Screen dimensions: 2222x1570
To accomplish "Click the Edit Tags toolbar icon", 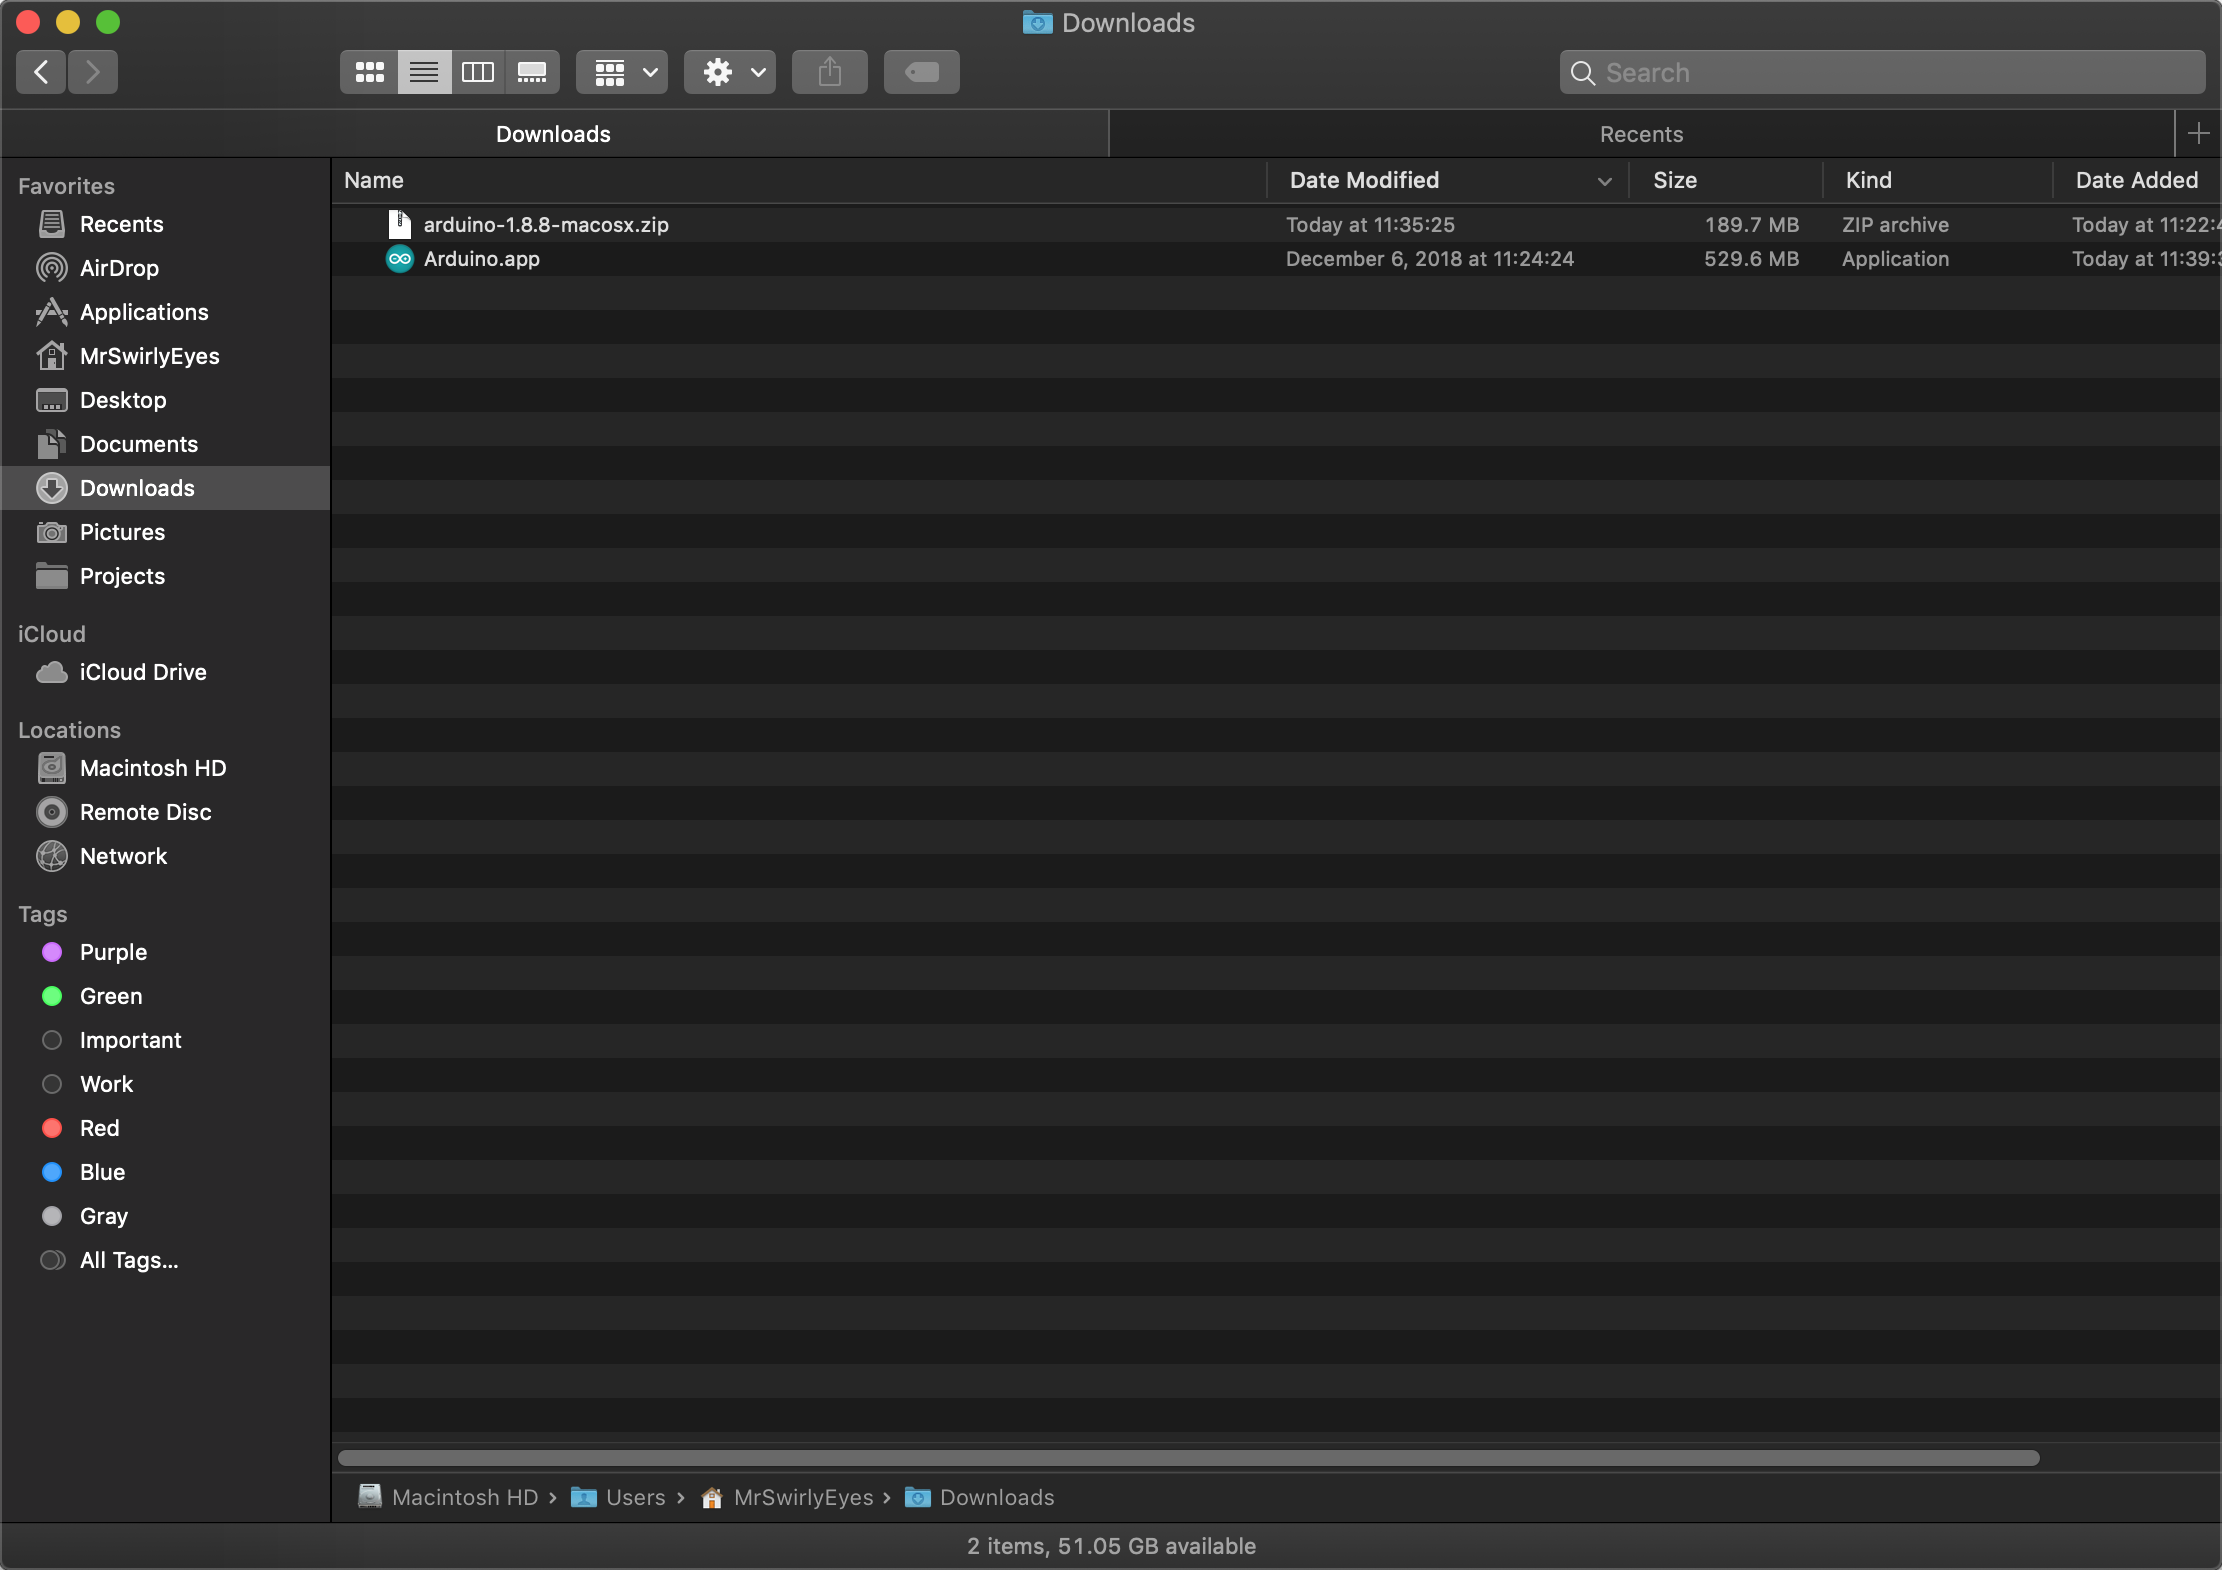I will click(921, 72).
